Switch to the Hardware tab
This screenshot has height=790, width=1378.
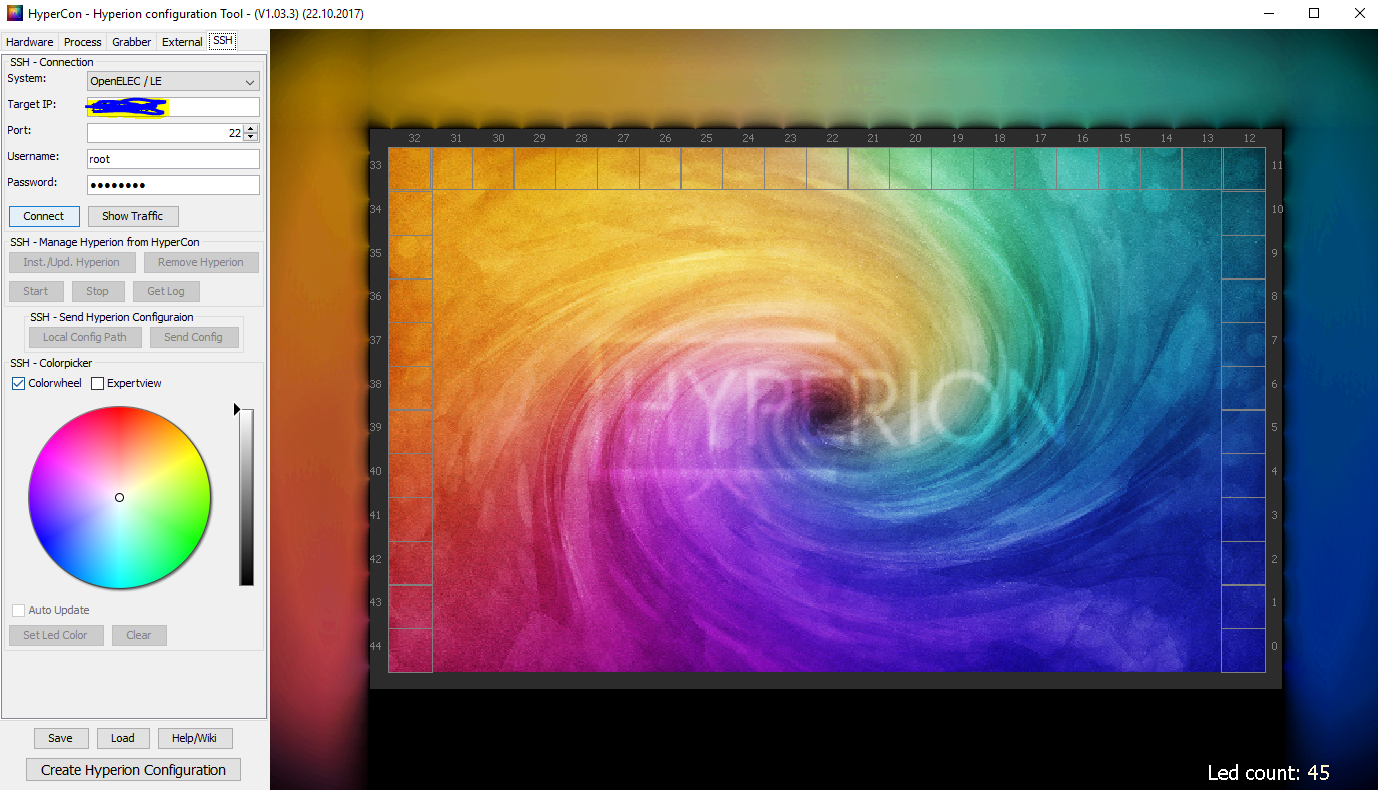[29, 41]
